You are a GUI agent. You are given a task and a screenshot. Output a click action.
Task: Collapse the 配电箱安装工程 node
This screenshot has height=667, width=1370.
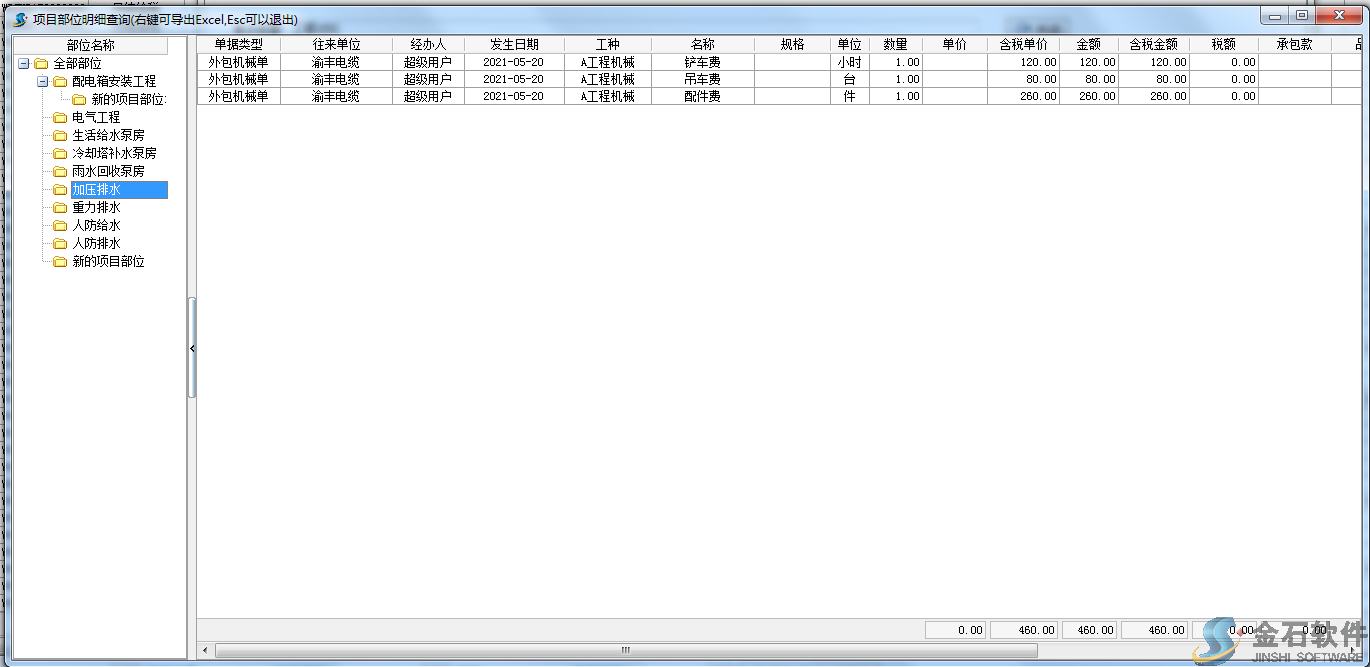[x=43, y=81]
